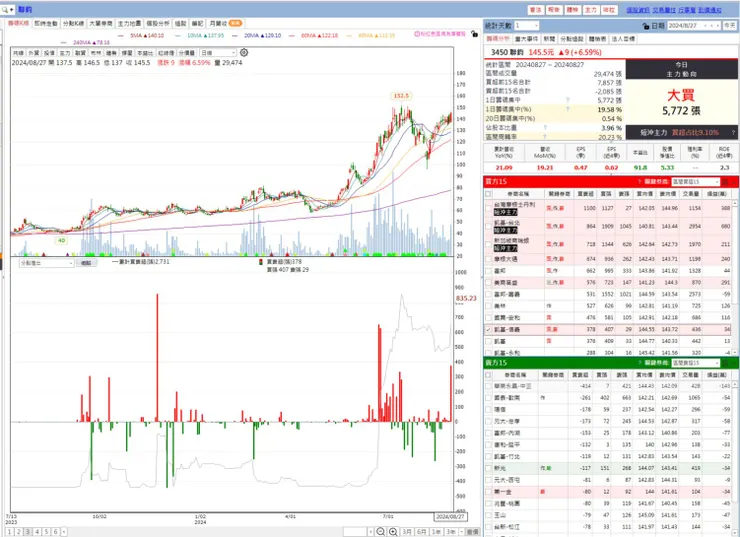Go to previous date arrow in date field

click(x=706, y=26)
